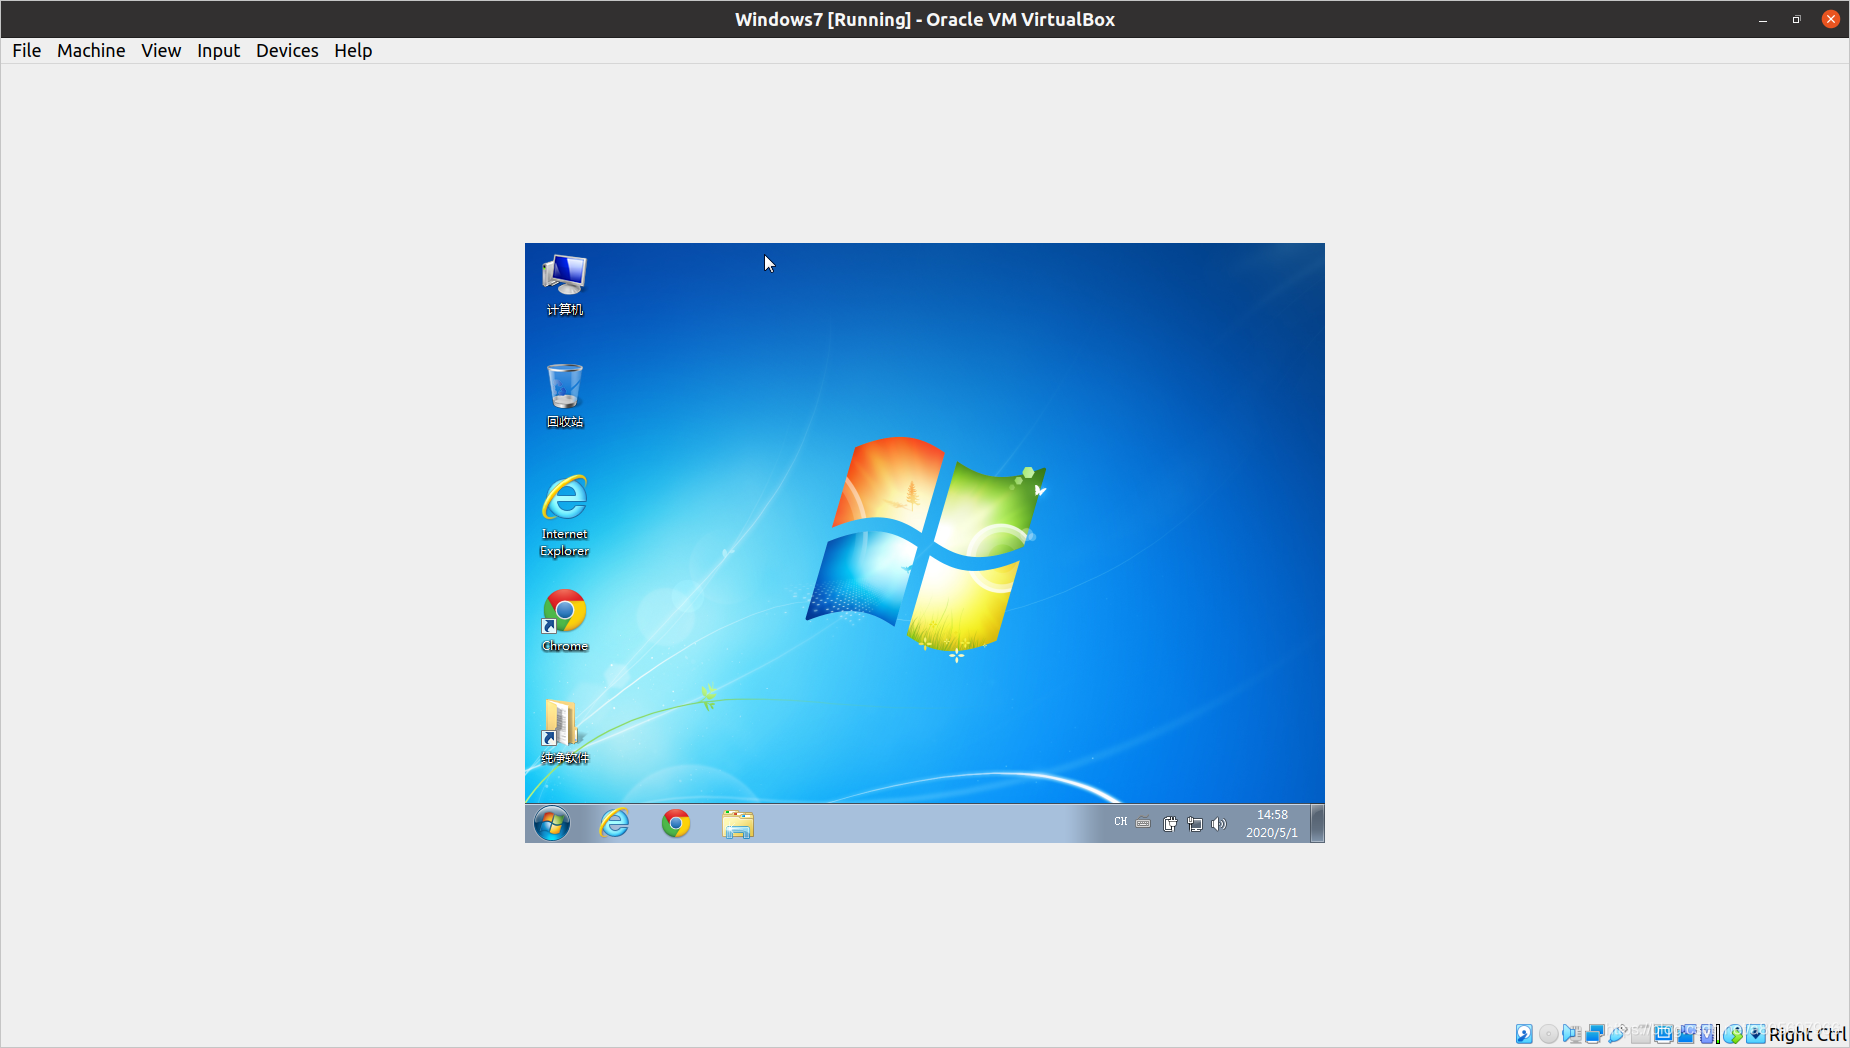Click the volume speaker tray icon
Viewport: 1850px width, 1048px height.
pos(1218,824)
